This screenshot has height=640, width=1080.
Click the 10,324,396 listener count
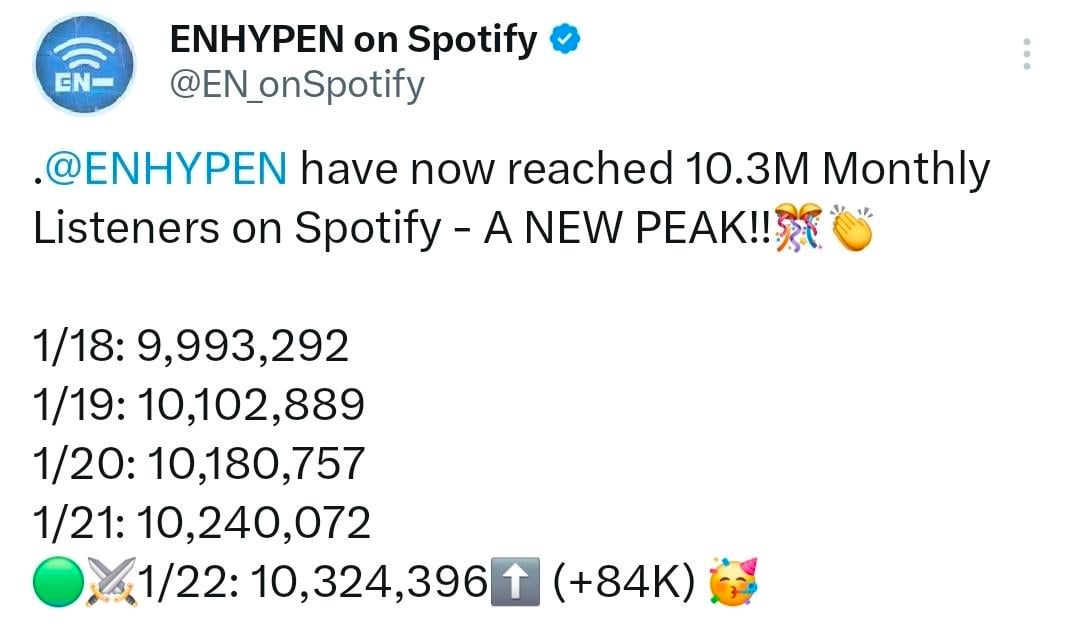368,581
